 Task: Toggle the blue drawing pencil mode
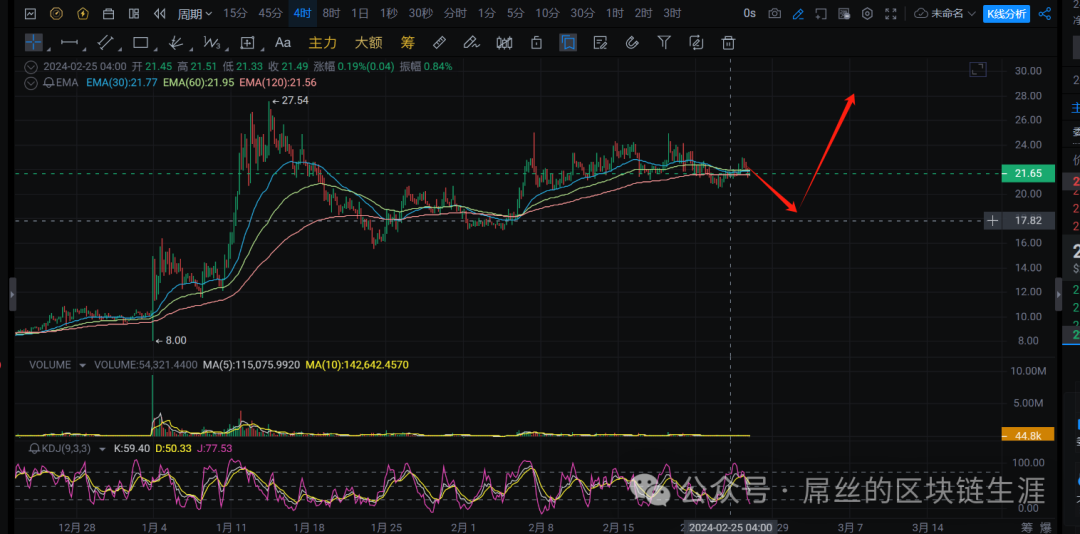[798, 13]
